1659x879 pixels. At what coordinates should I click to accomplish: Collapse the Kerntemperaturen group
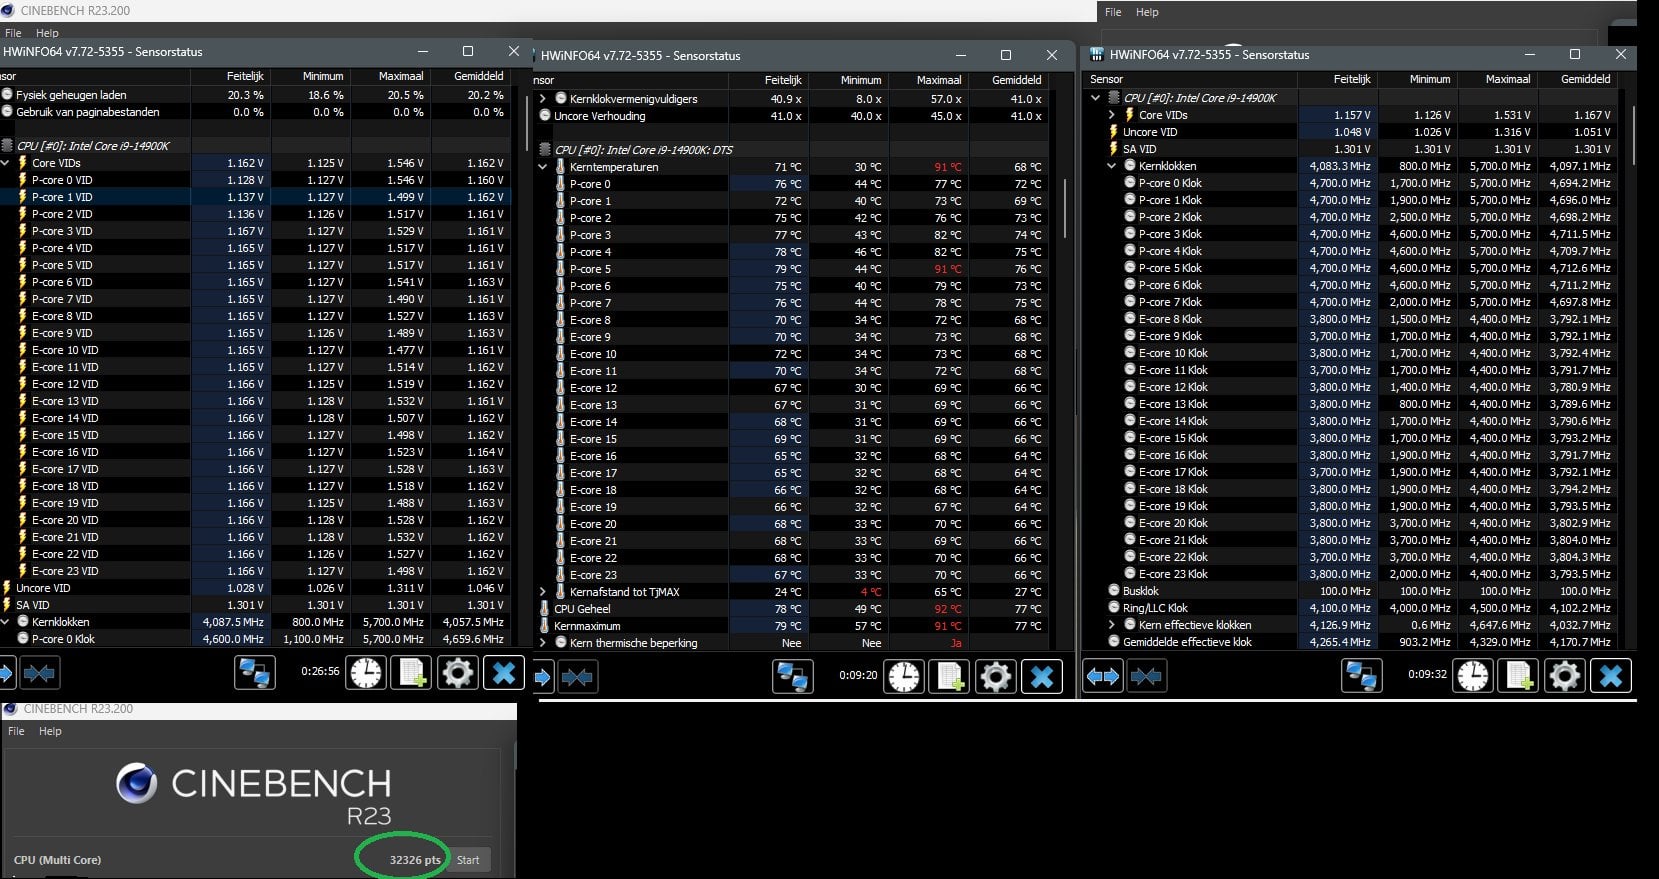tap(543, 167)
